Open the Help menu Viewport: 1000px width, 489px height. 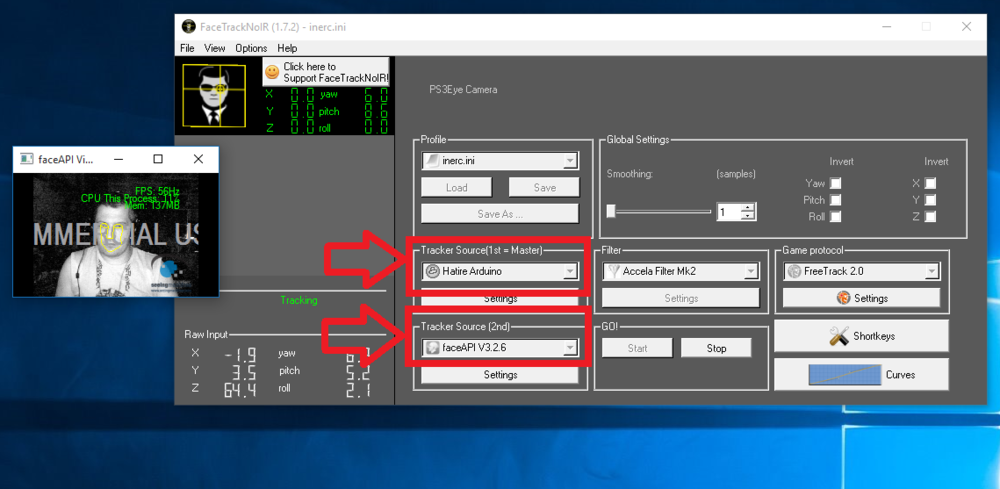coord(287,48)
